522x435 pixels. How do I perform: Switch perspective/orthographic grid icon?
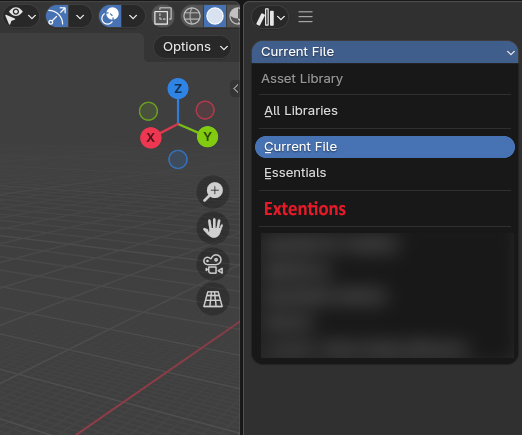[213, 299]
